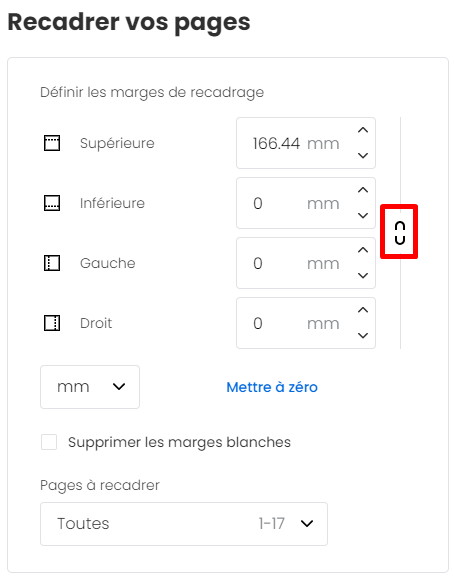Click the bottom margin icon beside Inférieure

(x=52, y=203)
